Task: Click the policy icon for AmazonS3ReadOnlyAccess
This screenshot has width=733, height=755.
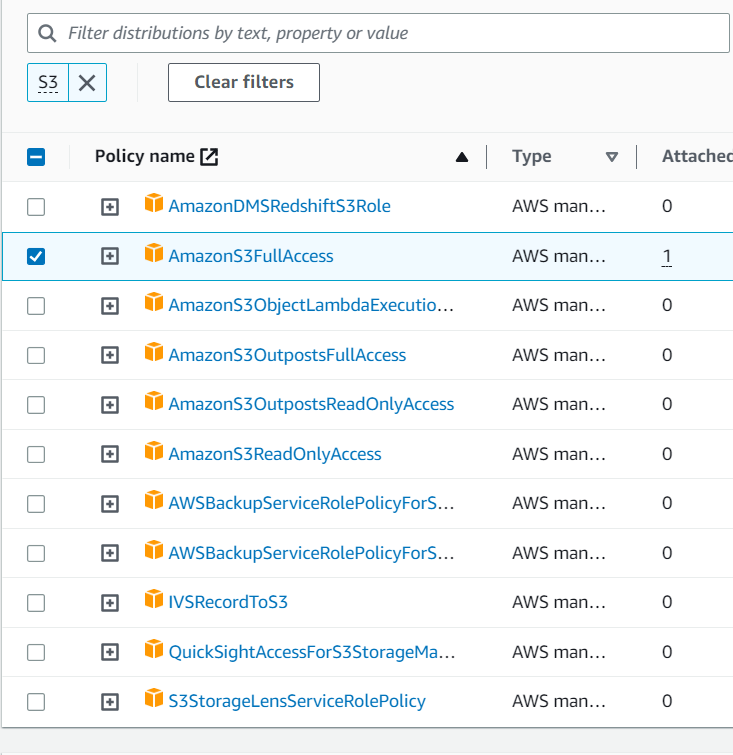Action: [x=154, y=451]
